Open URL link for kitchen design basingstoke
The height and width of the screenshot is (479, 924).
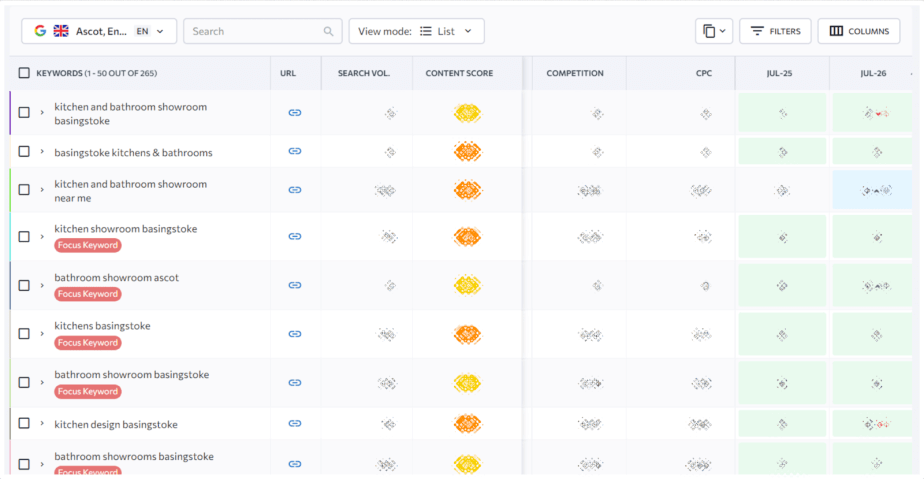pos(295,424)
